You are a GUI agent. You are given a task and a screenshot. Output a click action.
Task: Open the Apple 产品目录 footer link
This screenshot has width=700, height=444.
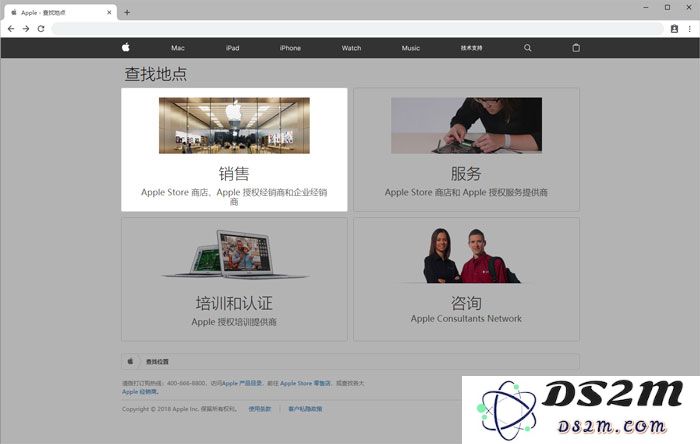(242, 383)
